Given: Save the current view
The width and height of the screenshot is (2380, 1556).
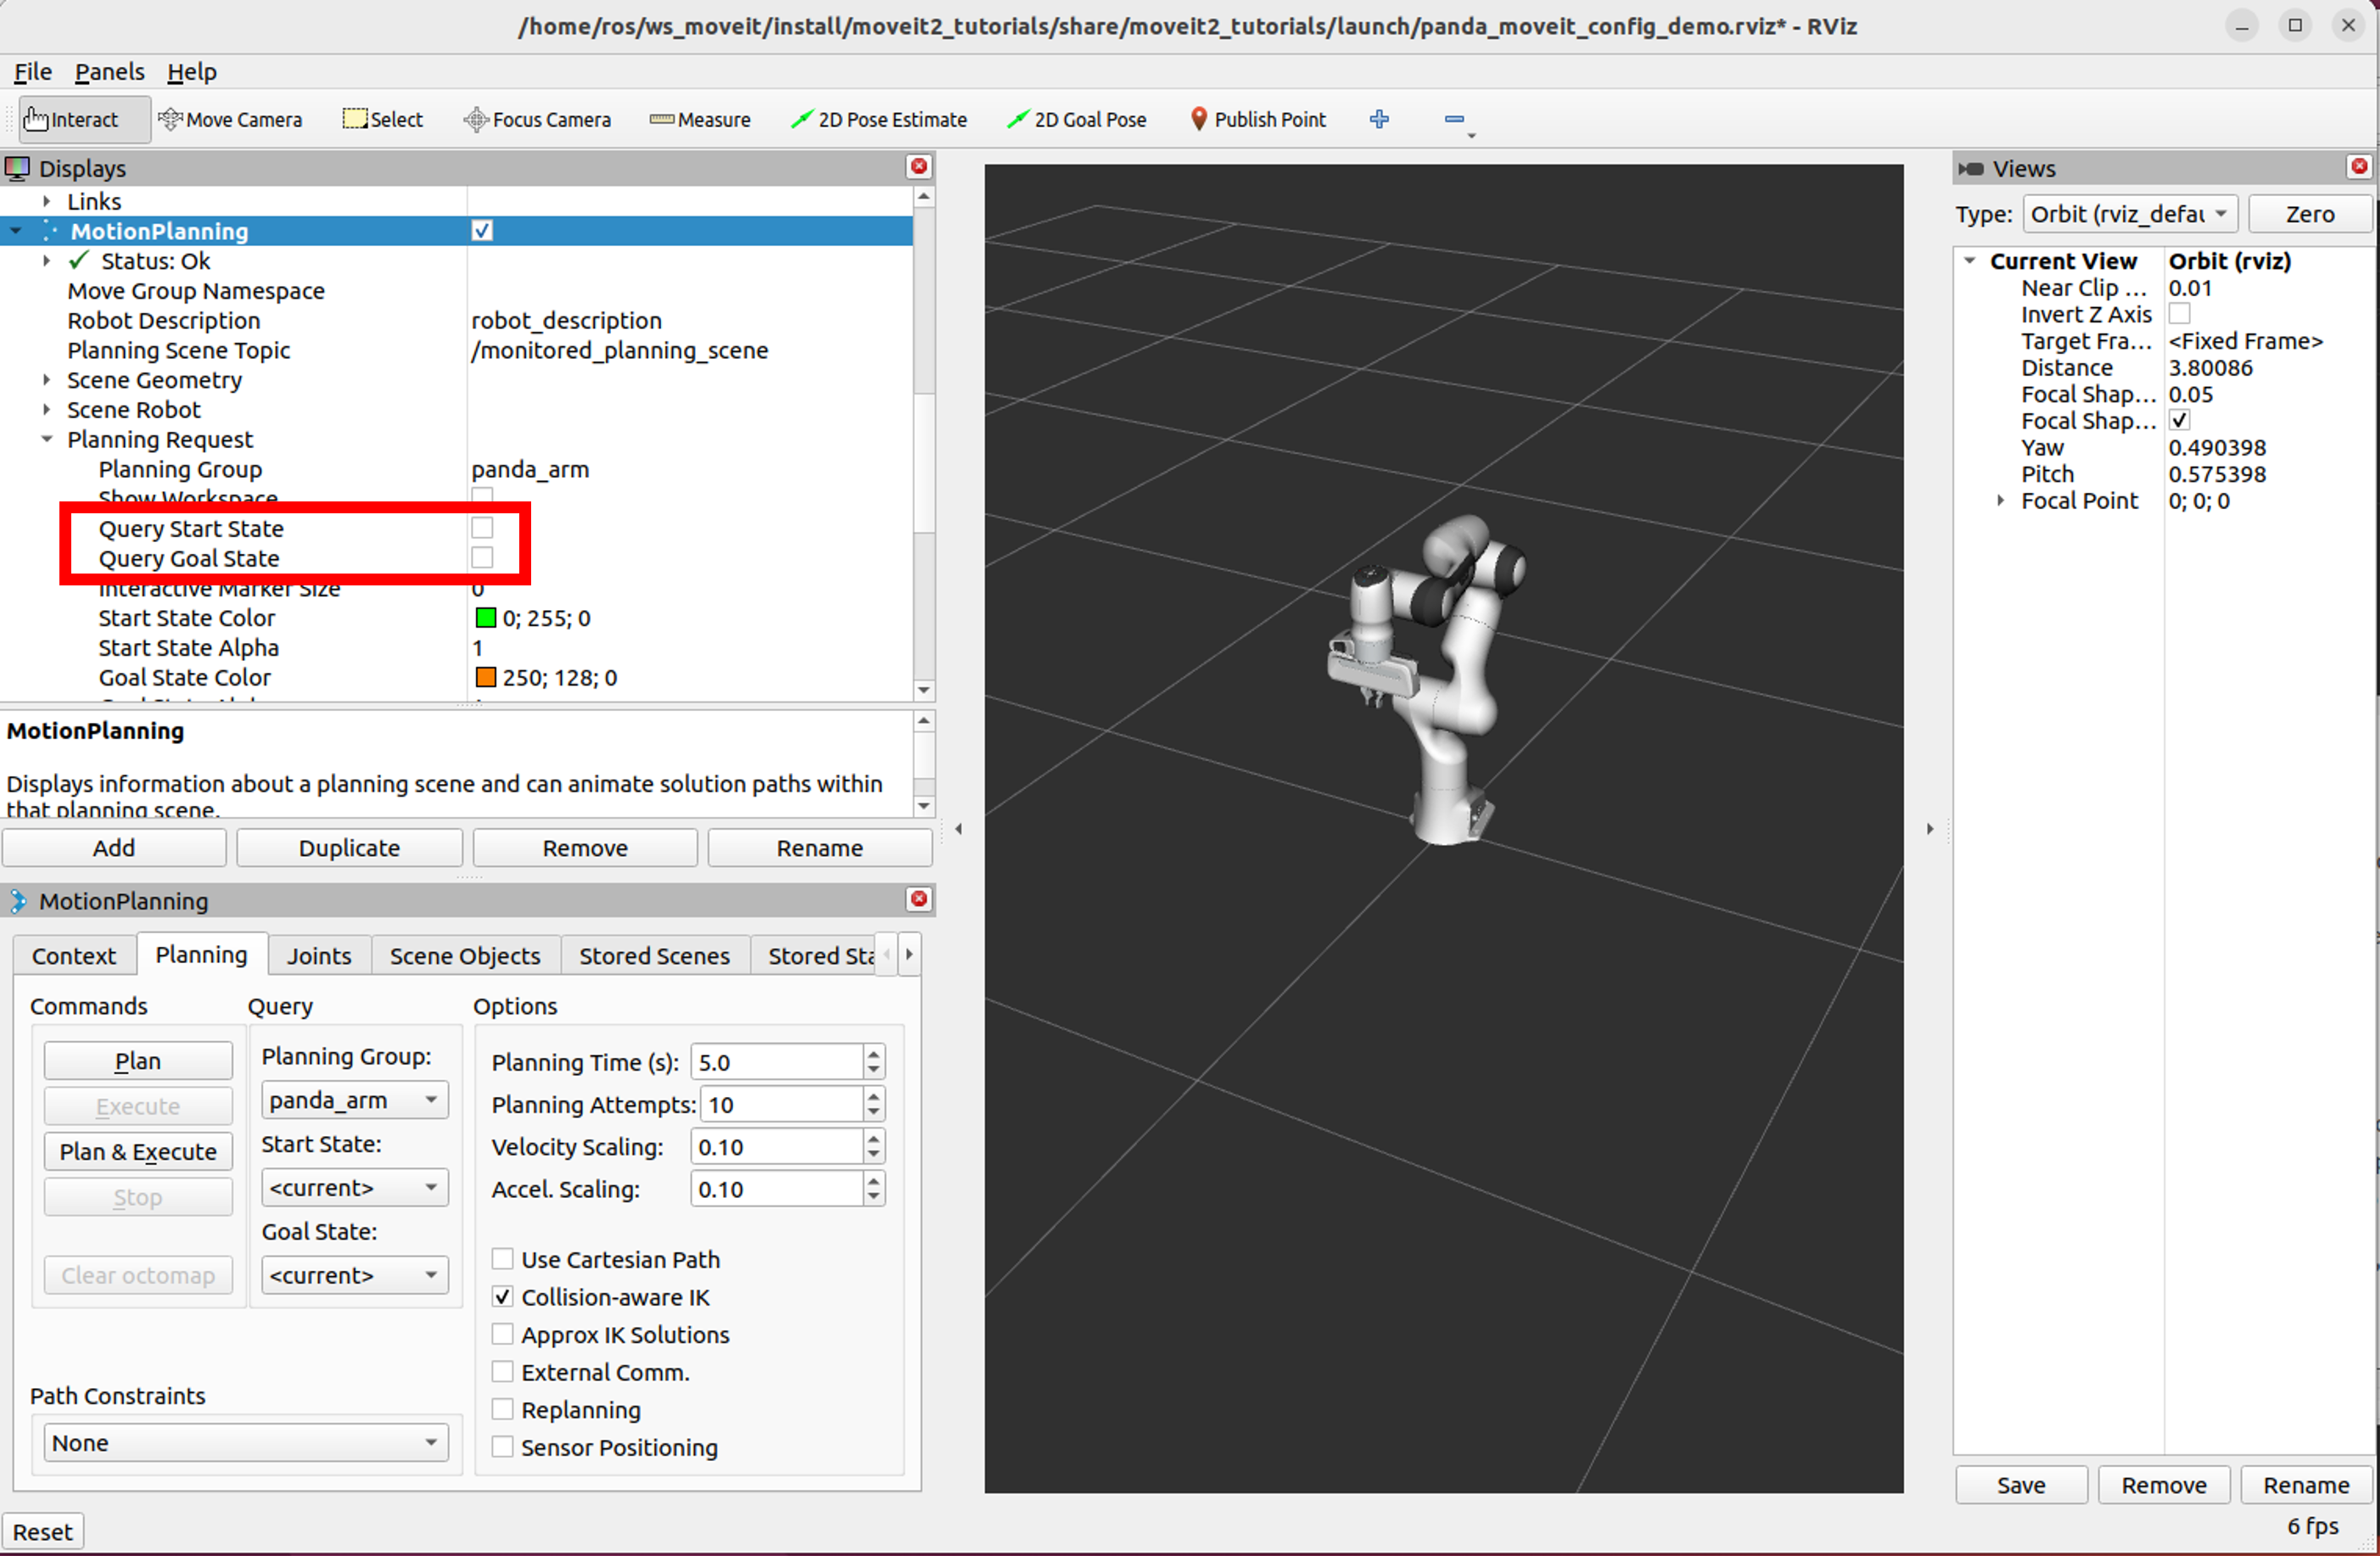Looking at the screenshot, I should 2021,1485.
